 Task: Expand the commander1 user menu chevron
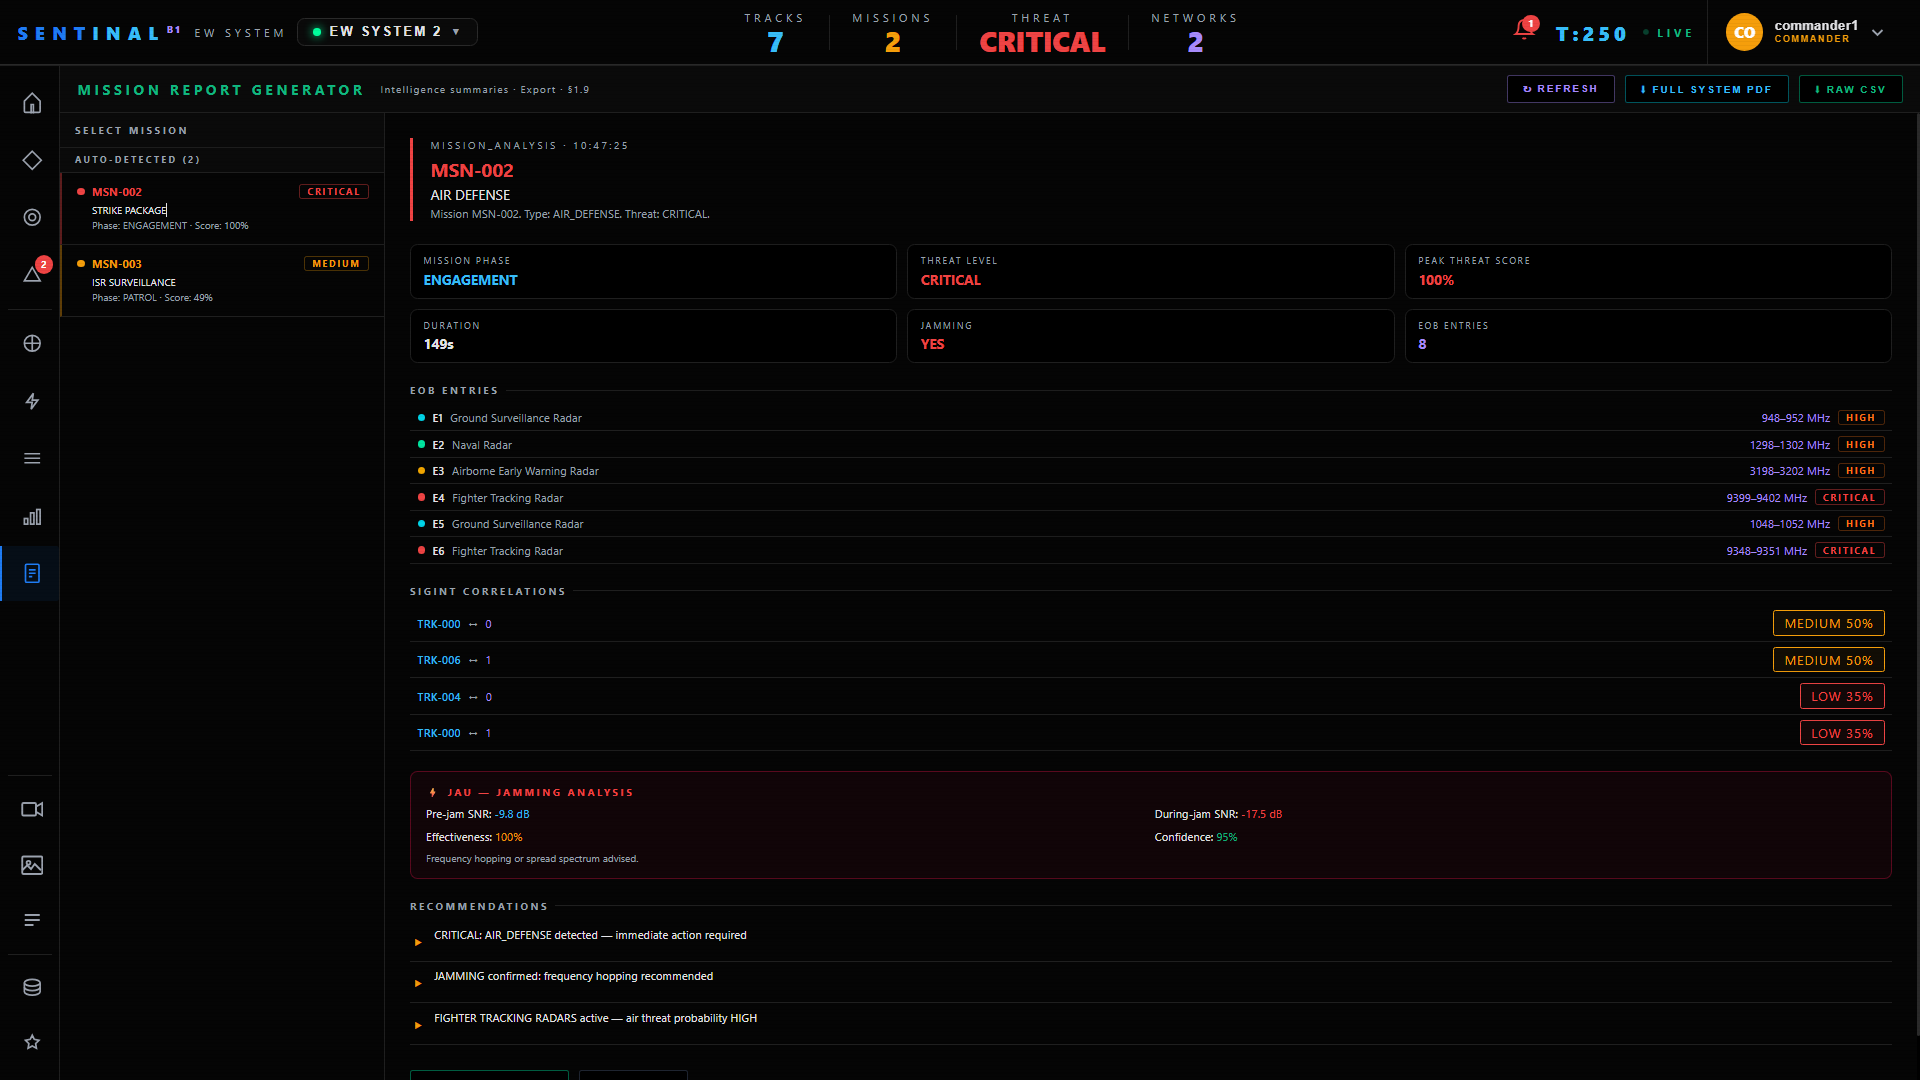click(1877, 32)
